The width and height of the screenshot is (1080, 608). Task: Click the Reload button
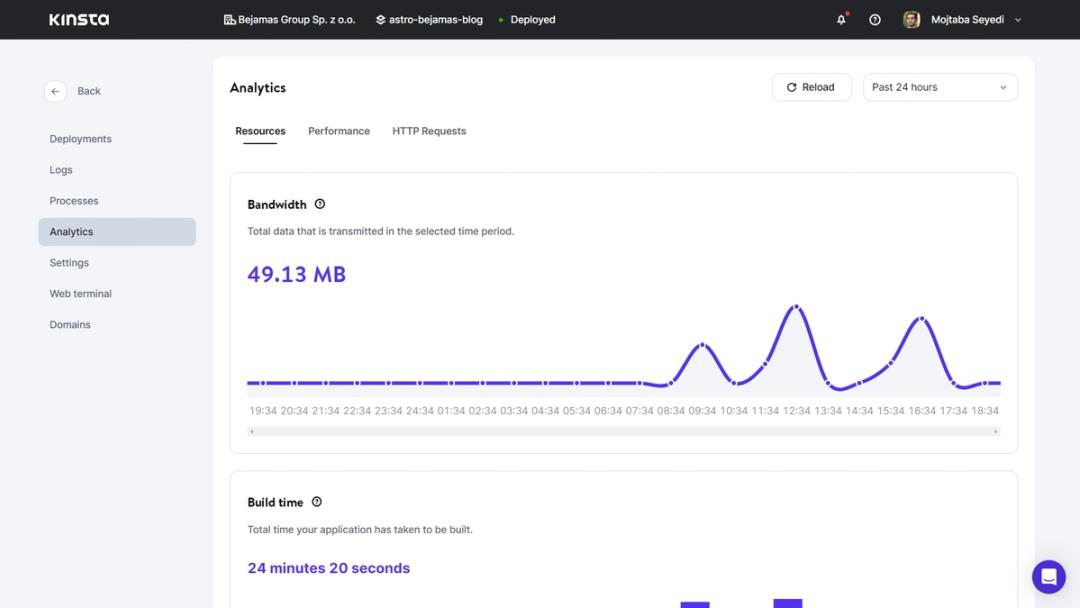click(x=811, y=87)
